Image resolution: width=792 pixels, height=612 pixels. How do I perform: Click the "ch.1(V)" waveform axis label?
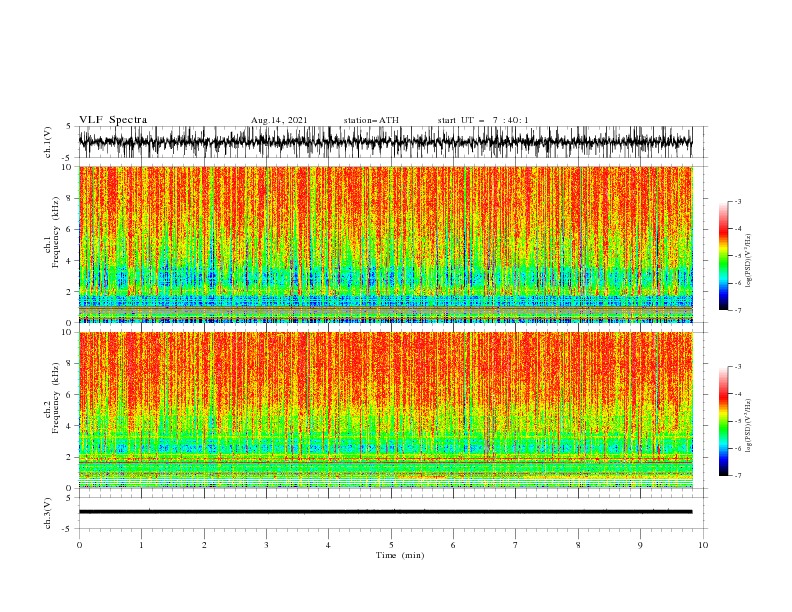48,142
